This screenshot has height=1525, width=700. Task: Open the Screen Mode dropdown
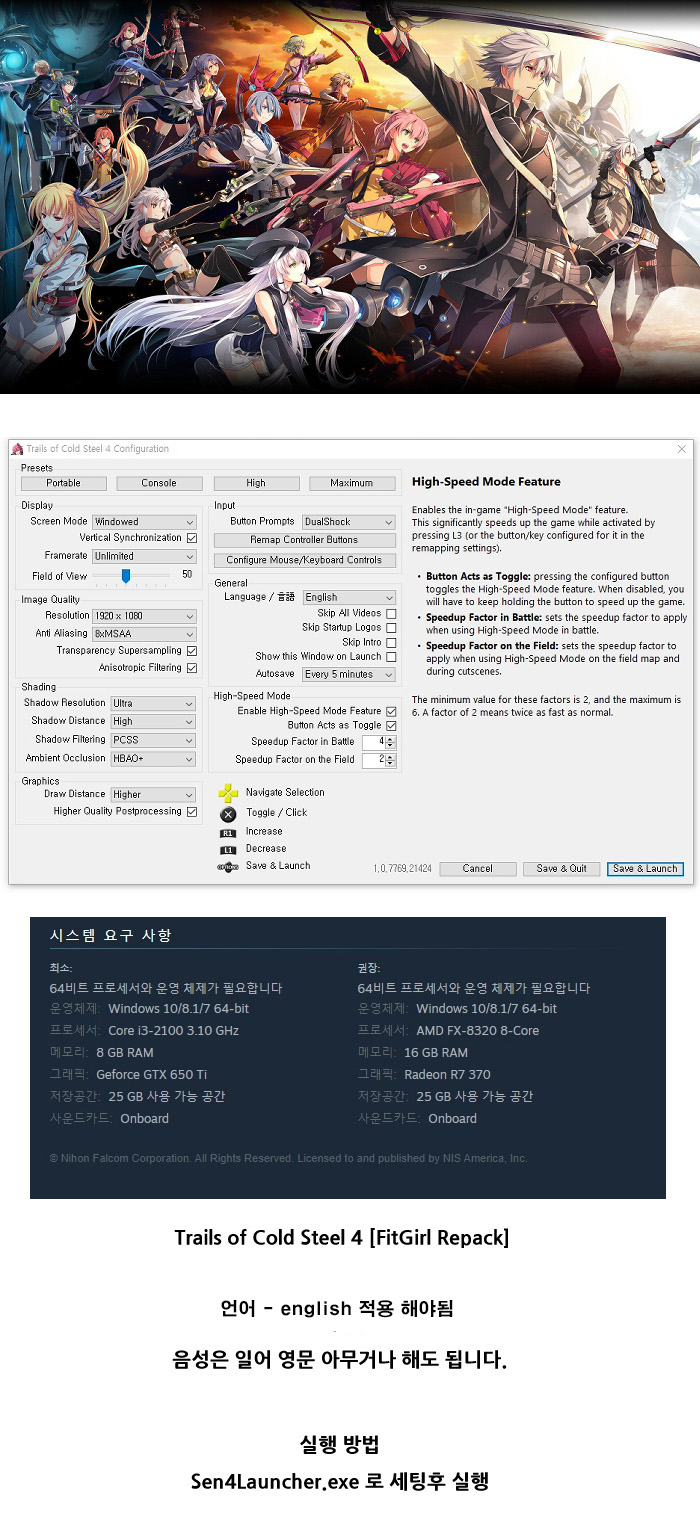[144, 522]
